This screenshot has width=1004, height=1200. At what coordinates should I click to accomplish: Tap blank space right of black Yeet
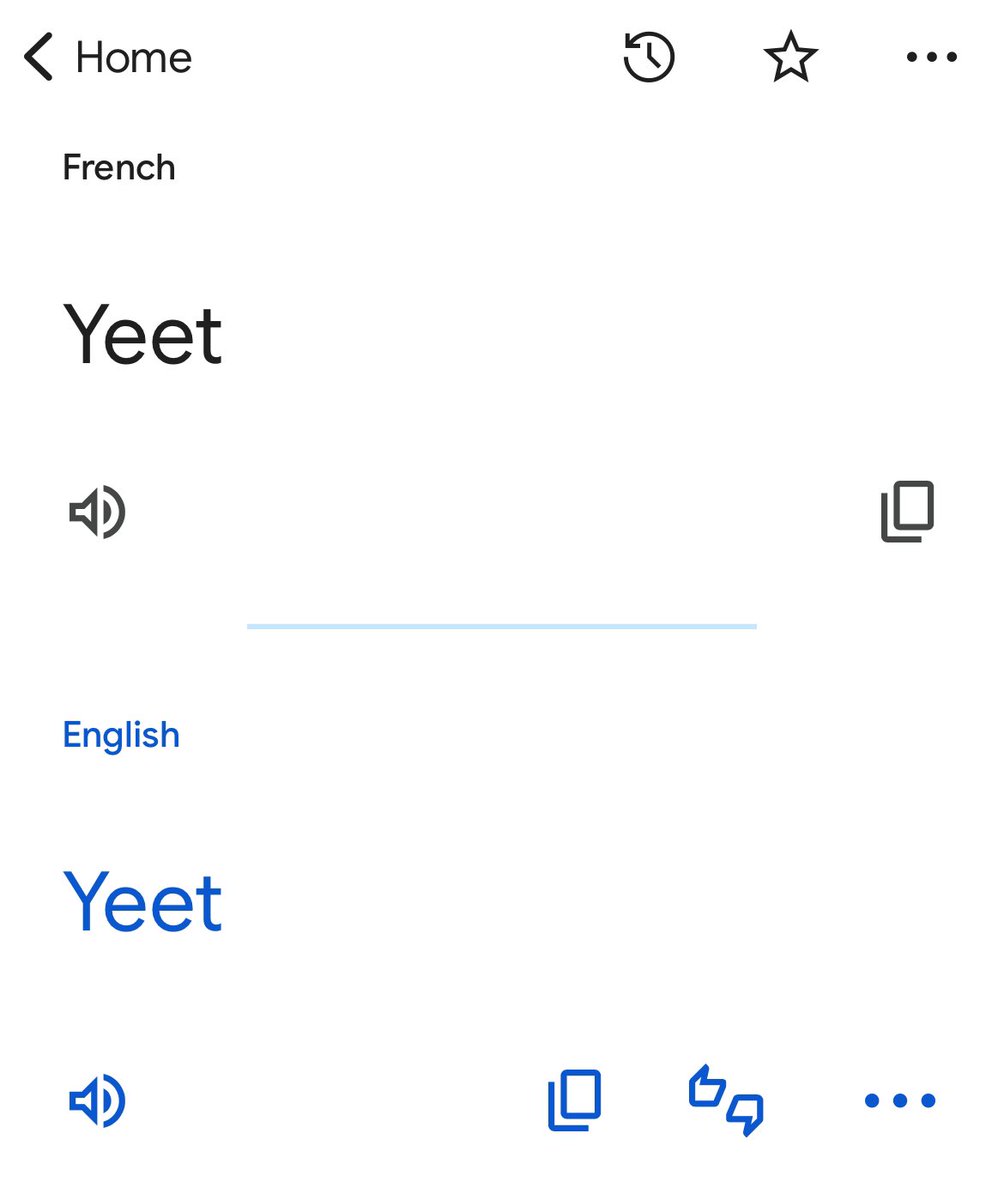(600, 335)
